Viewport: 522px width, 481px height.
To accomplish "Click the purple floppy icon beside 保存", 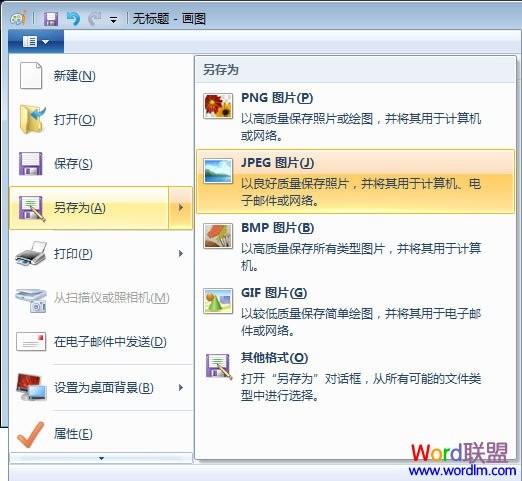I will [31, 164].
